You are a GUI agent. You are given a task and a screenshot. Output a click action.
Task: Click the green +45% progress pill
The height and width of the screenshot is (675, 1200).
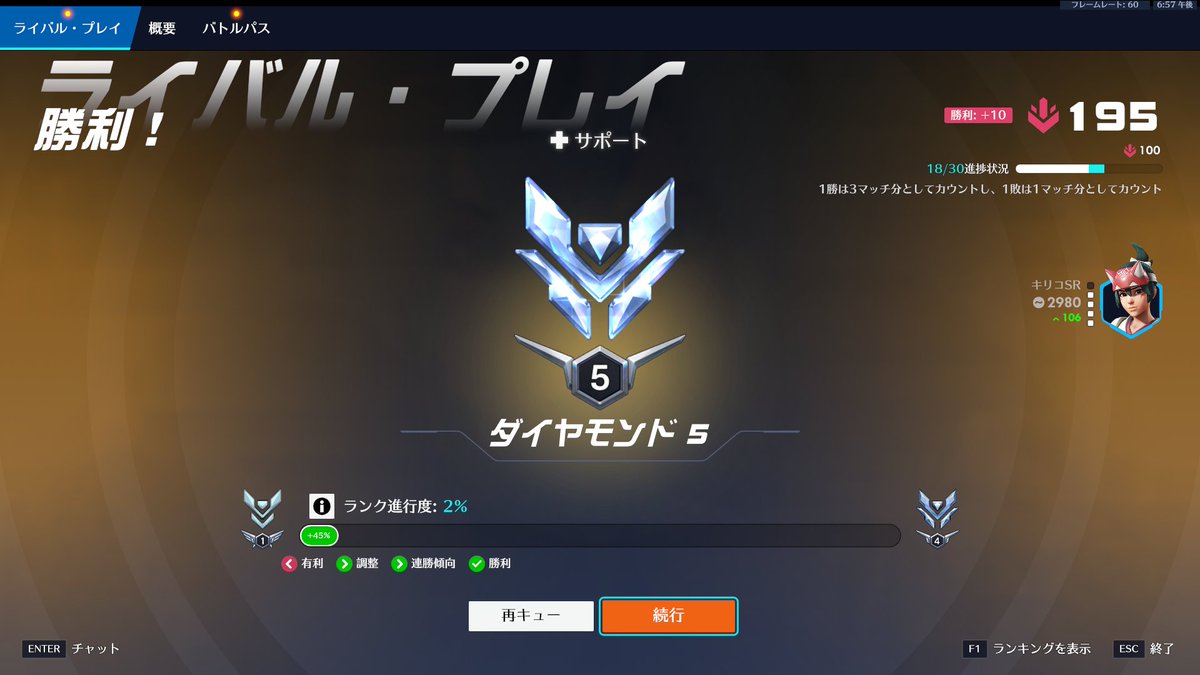coord(319,536)
